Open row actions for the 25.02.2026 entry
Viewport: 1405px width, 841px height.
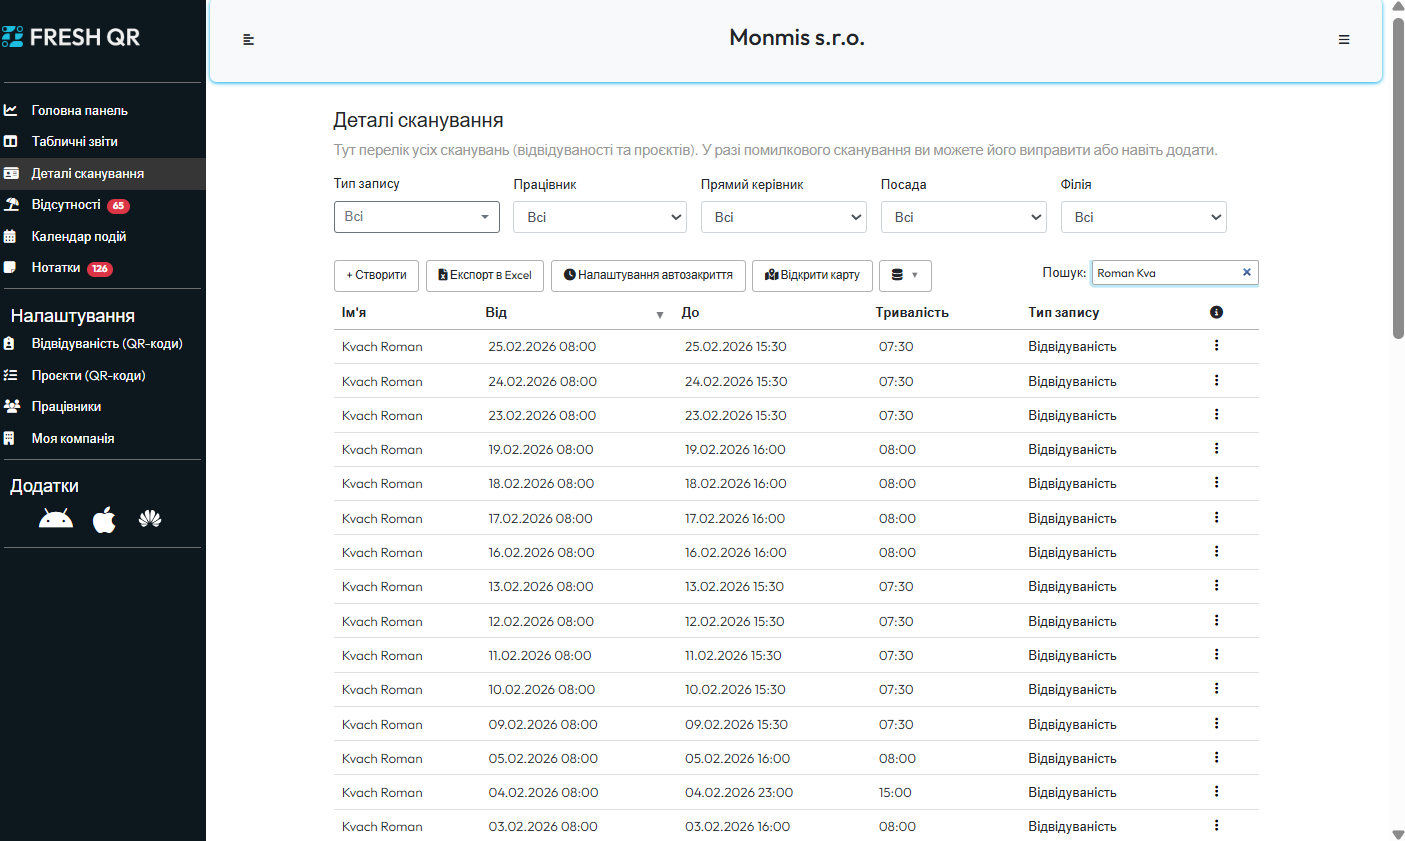[x=1216, y=346]
